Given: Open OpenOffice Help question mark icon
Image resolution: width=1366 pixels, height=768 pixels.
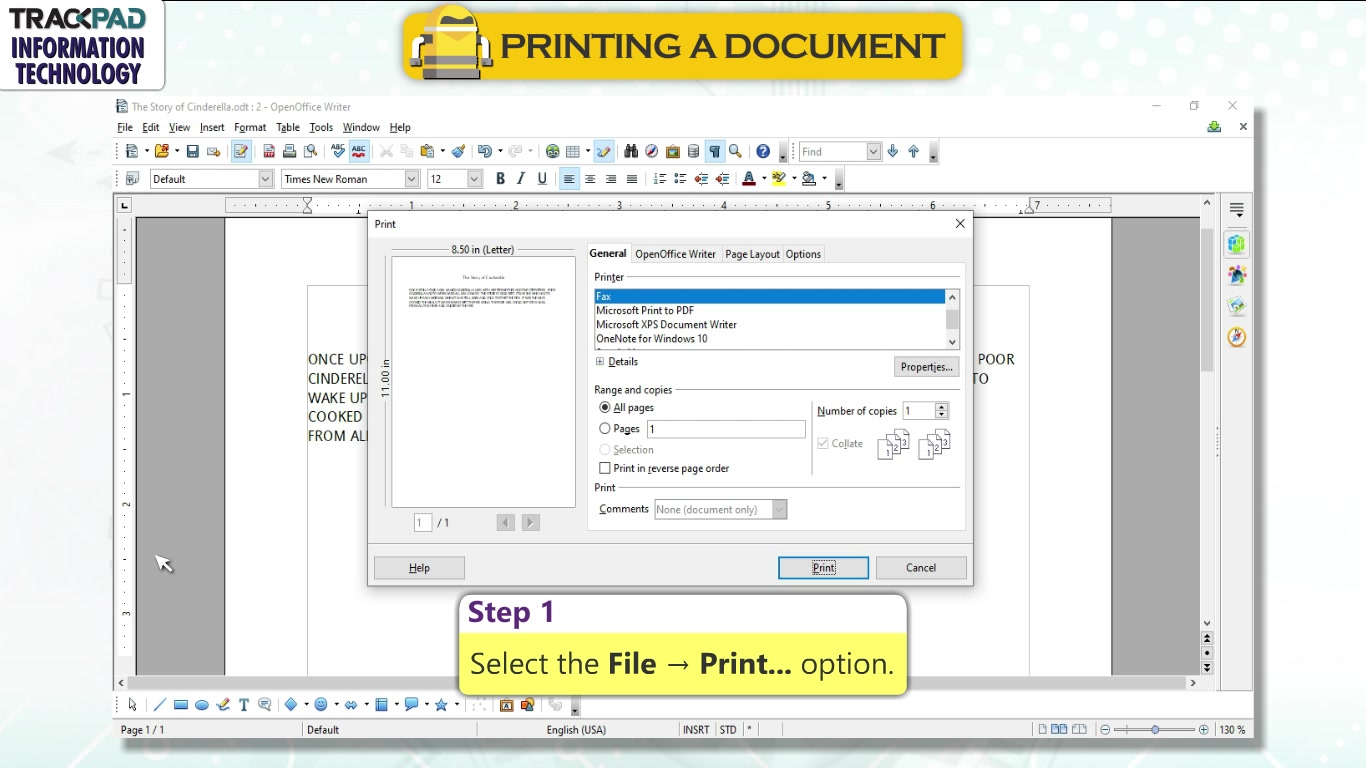Looking at the screenshot, I should [x=763, y=152].
